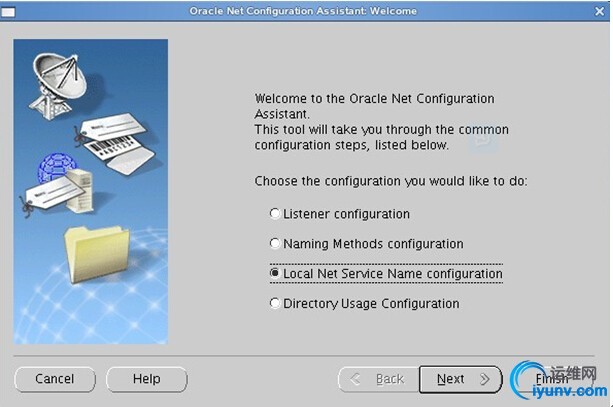Image resolution: width=613 pixels, height=407 pixels.
Task: Click the yellow folder graphic
Action: (x=97, y=255)
